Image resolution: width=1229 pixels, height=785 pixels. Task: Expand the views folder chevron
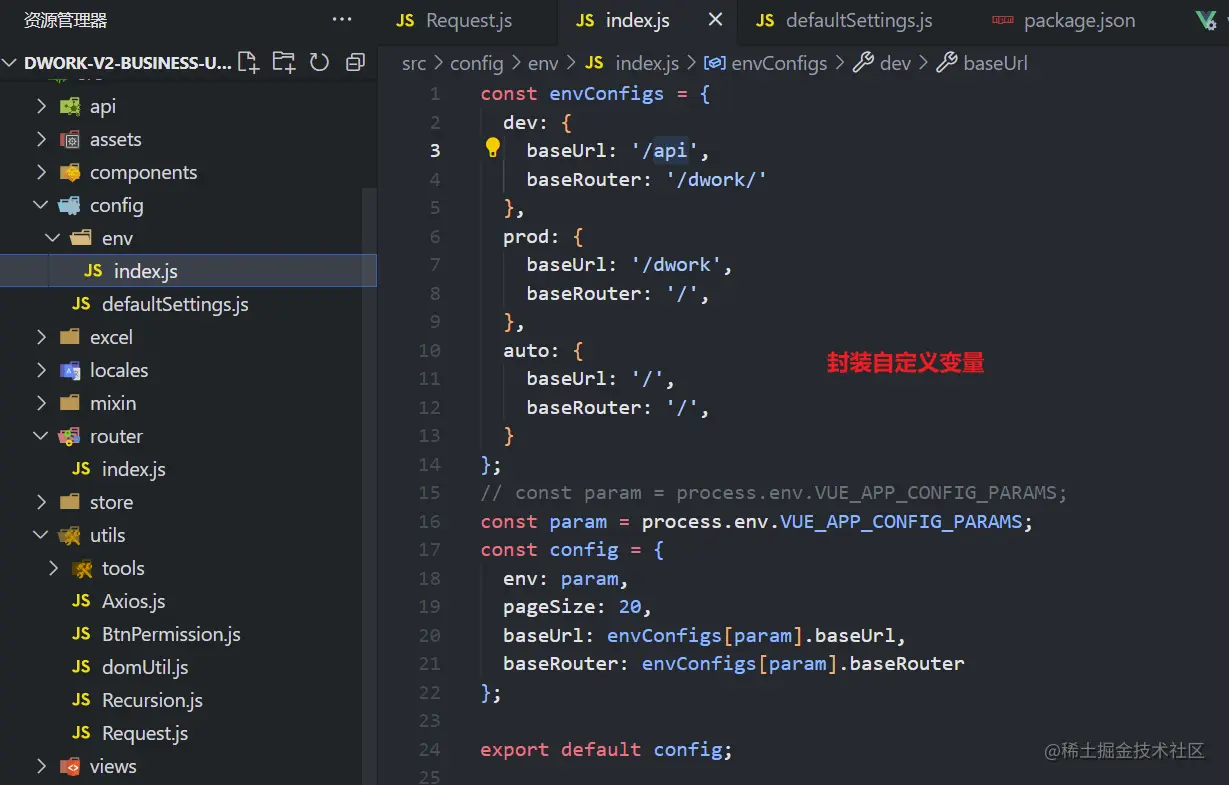41,766
